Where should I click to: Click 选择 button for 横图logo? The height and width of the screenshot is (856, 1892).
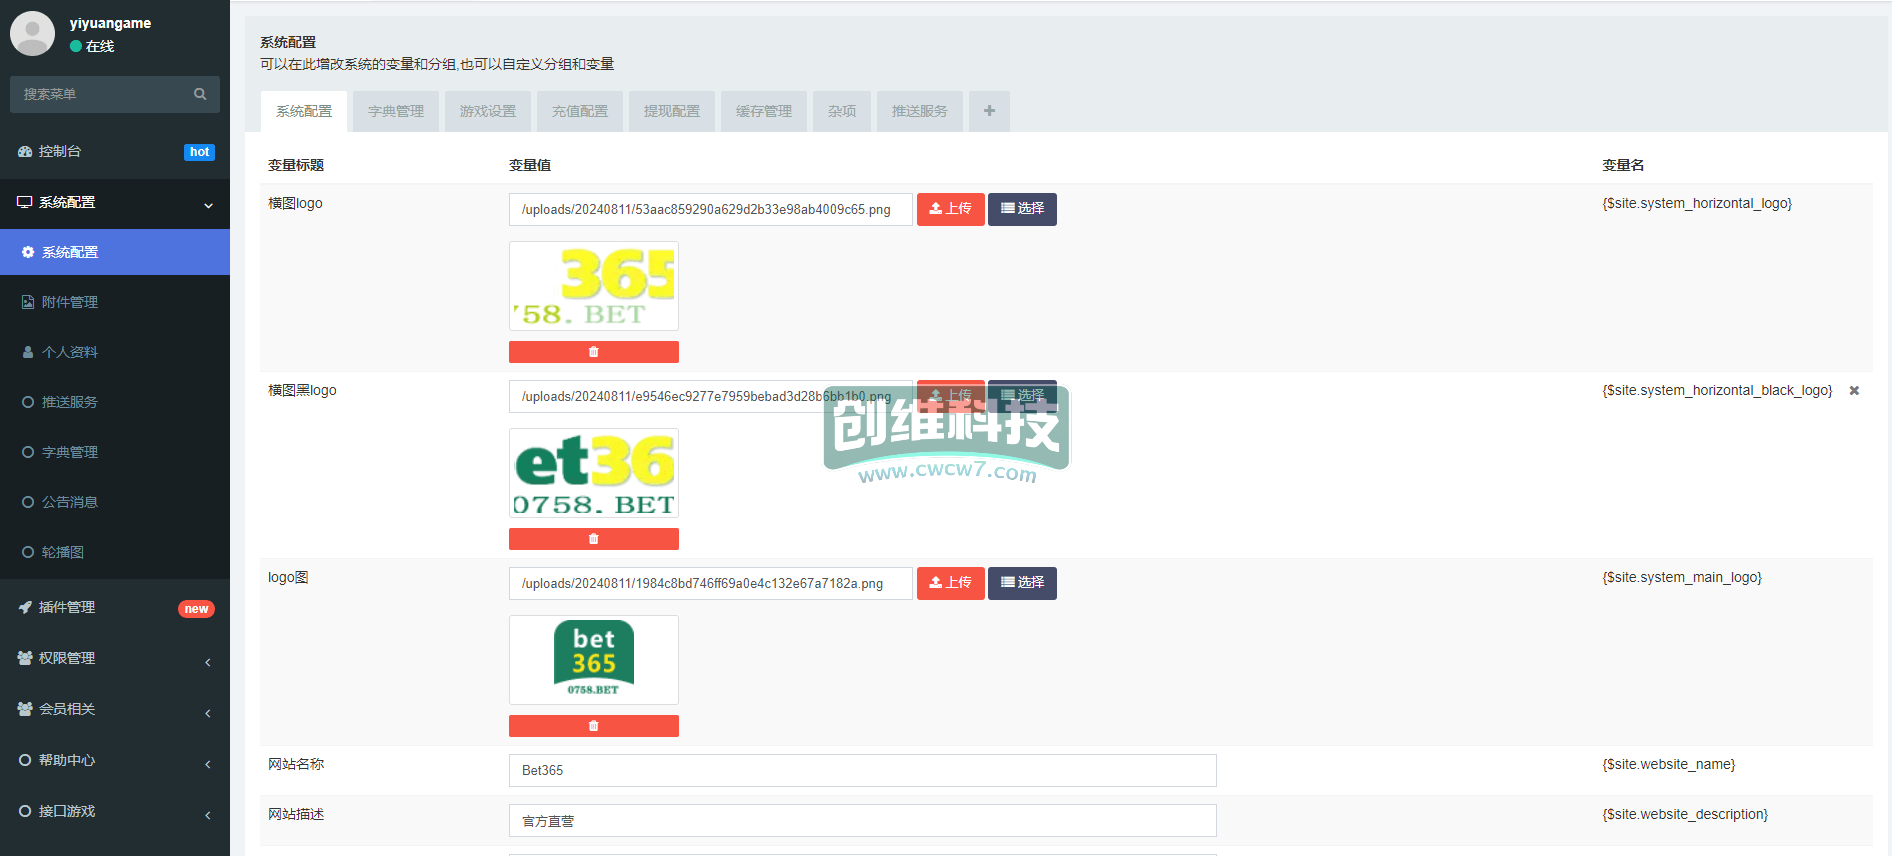pyautogui.click(x=1022, y=209)
